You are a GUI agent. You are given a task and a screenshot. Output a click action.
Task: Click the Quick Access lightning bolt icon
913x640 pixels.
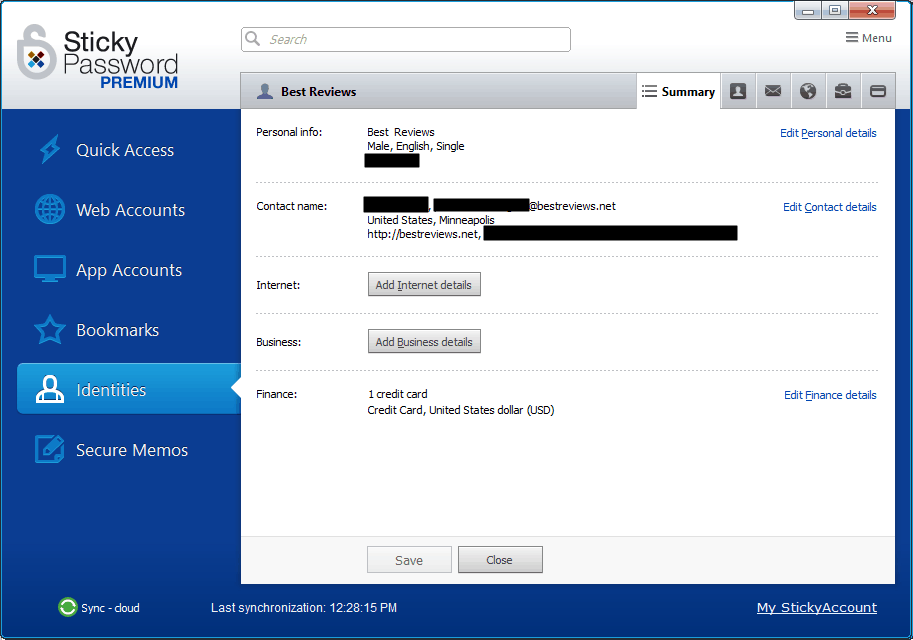pos(49,149)
